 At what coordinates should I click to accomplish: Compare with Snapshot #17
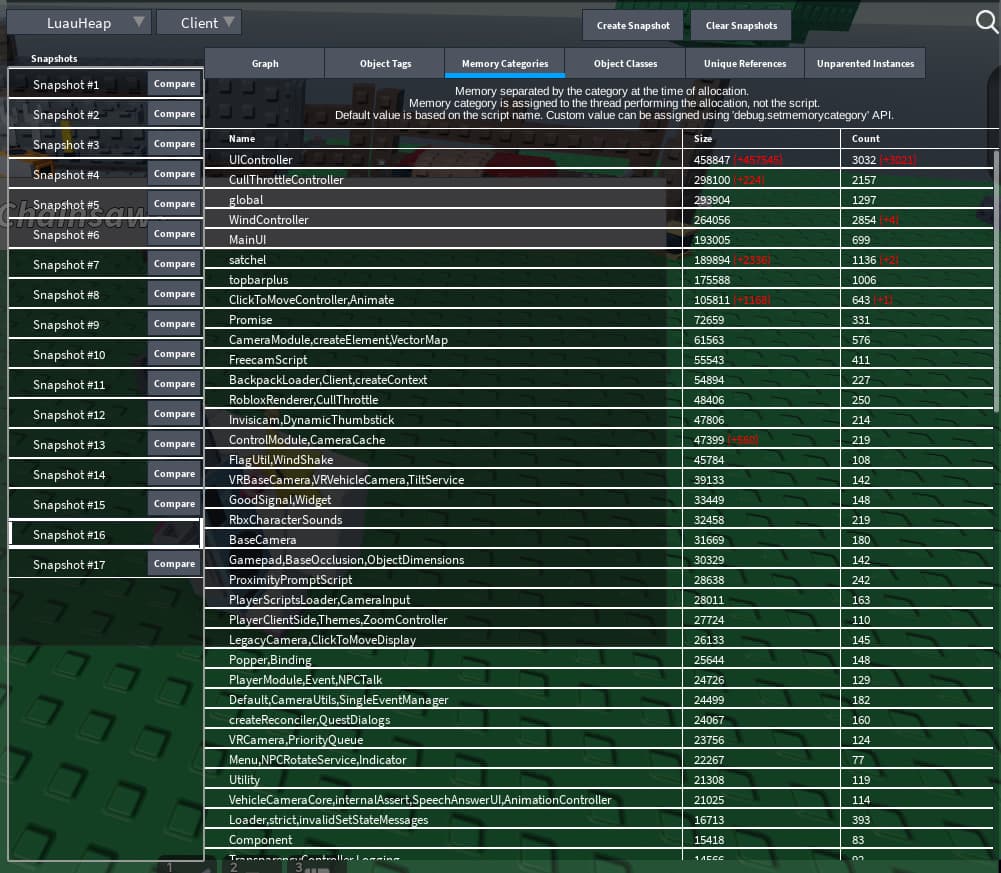coord(174,564)
